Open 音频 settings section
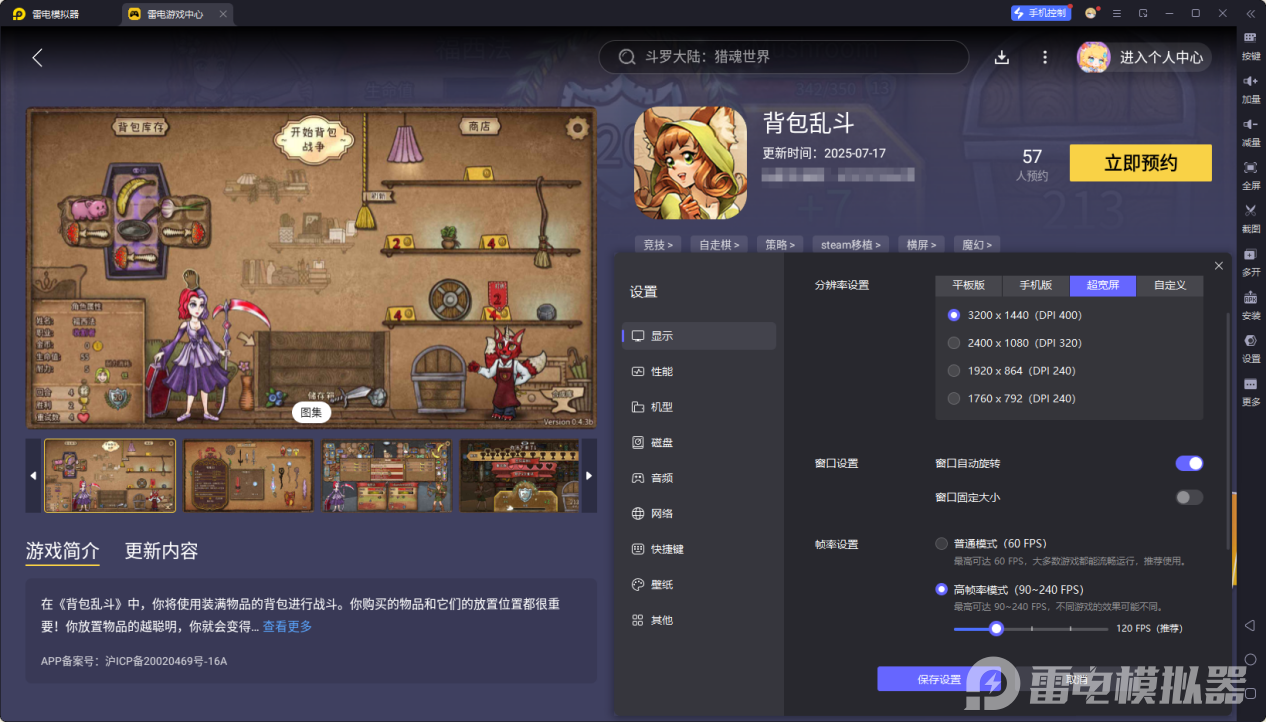The width and height of the screenshot is (1266, 722). (699, 478)
